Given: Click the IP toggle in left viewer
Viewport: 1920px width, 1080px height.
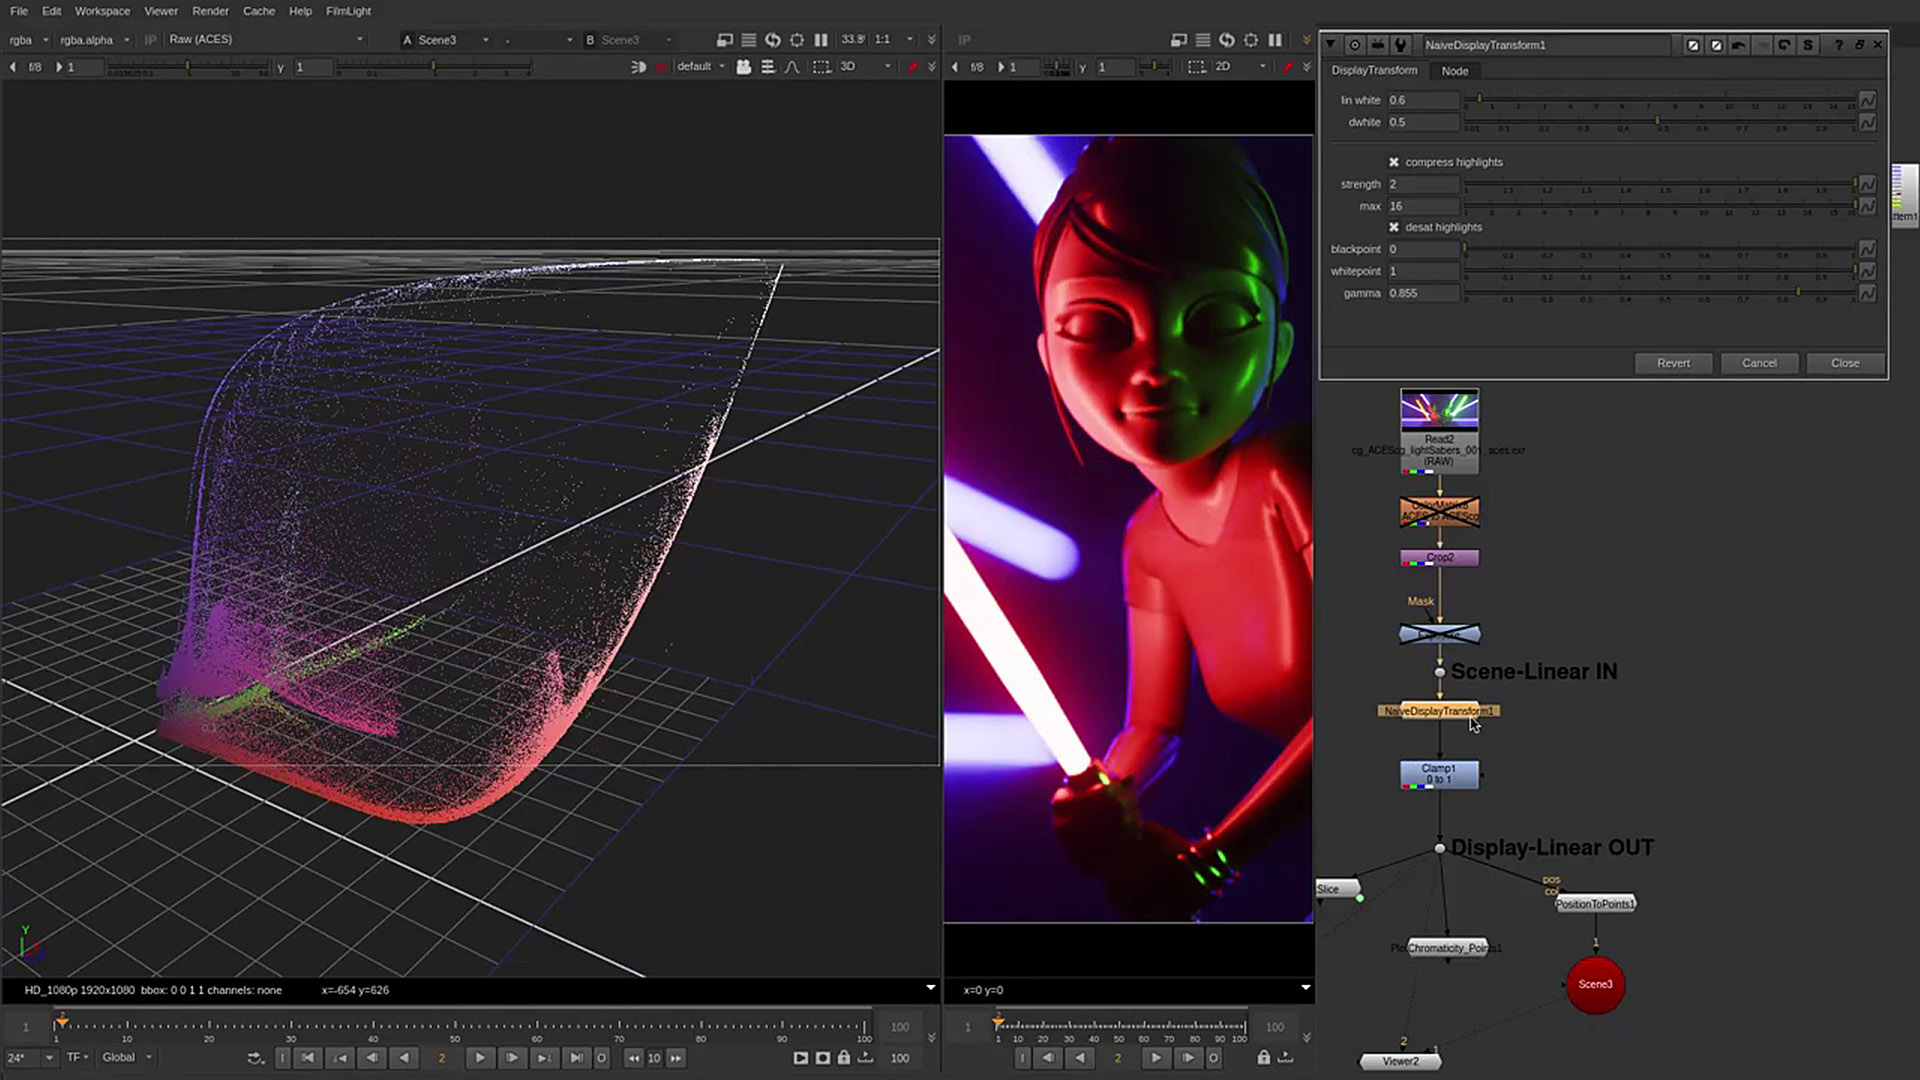Looking at the screenshot, I should click(x=150, y=40).
